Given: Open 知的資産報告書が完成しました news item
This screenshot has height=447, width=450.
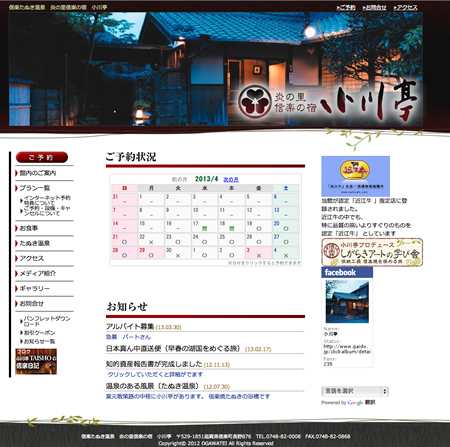Looking at the screenshot, I should pos(154,364).
